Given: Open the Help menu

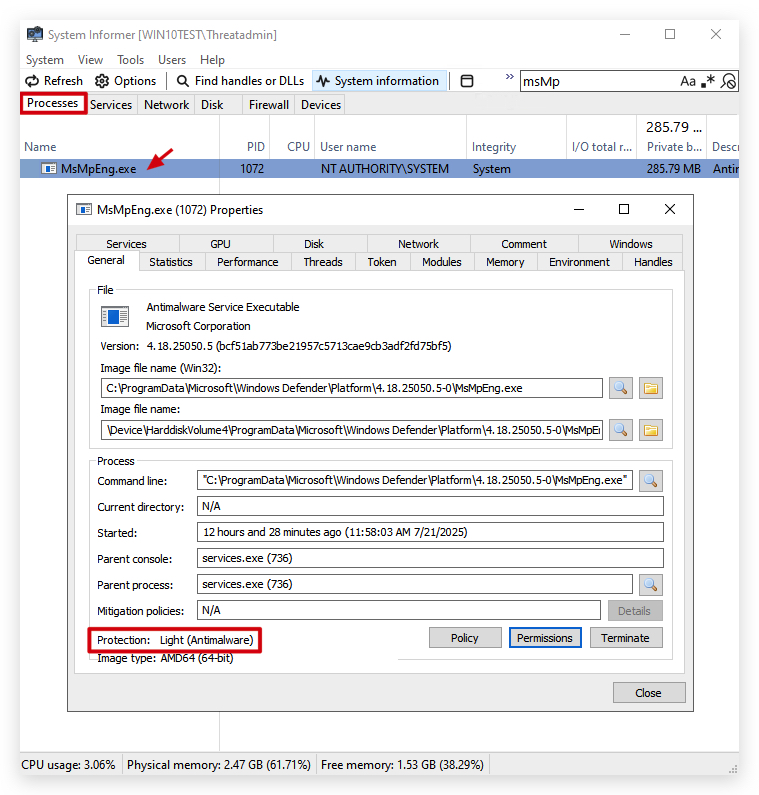Looking at the screenshot, I should pyautogui.click(x=212, y=60).
